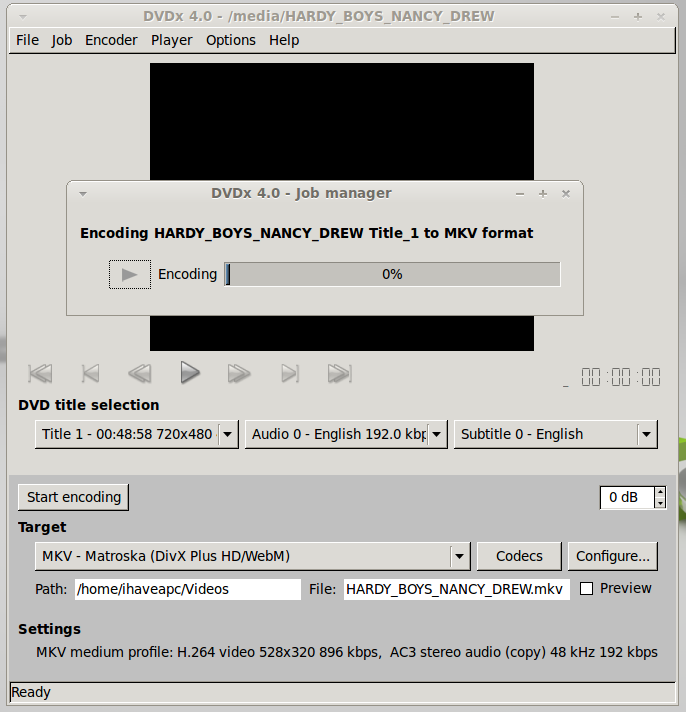Viewport: 686px width, 712px height.
Task: Minimize the Job manager window
Action: point(520,194)
